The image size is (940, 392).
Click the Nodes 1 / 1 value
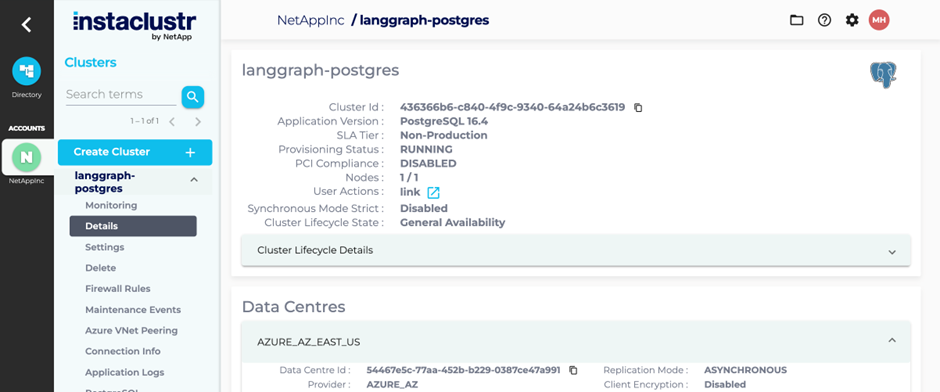[409, 178]
